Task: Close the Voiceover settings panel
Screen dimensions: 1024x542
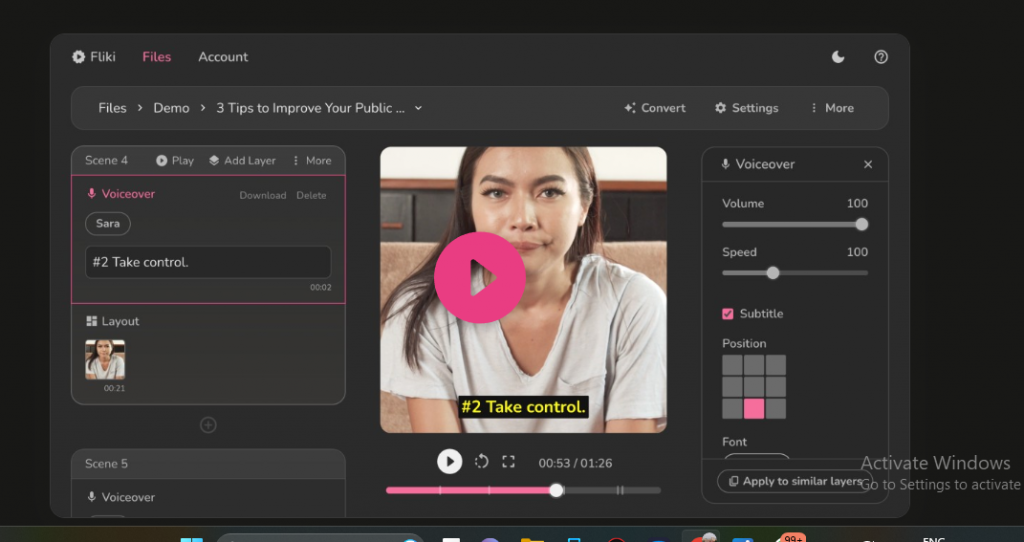Action: [868, 164]
